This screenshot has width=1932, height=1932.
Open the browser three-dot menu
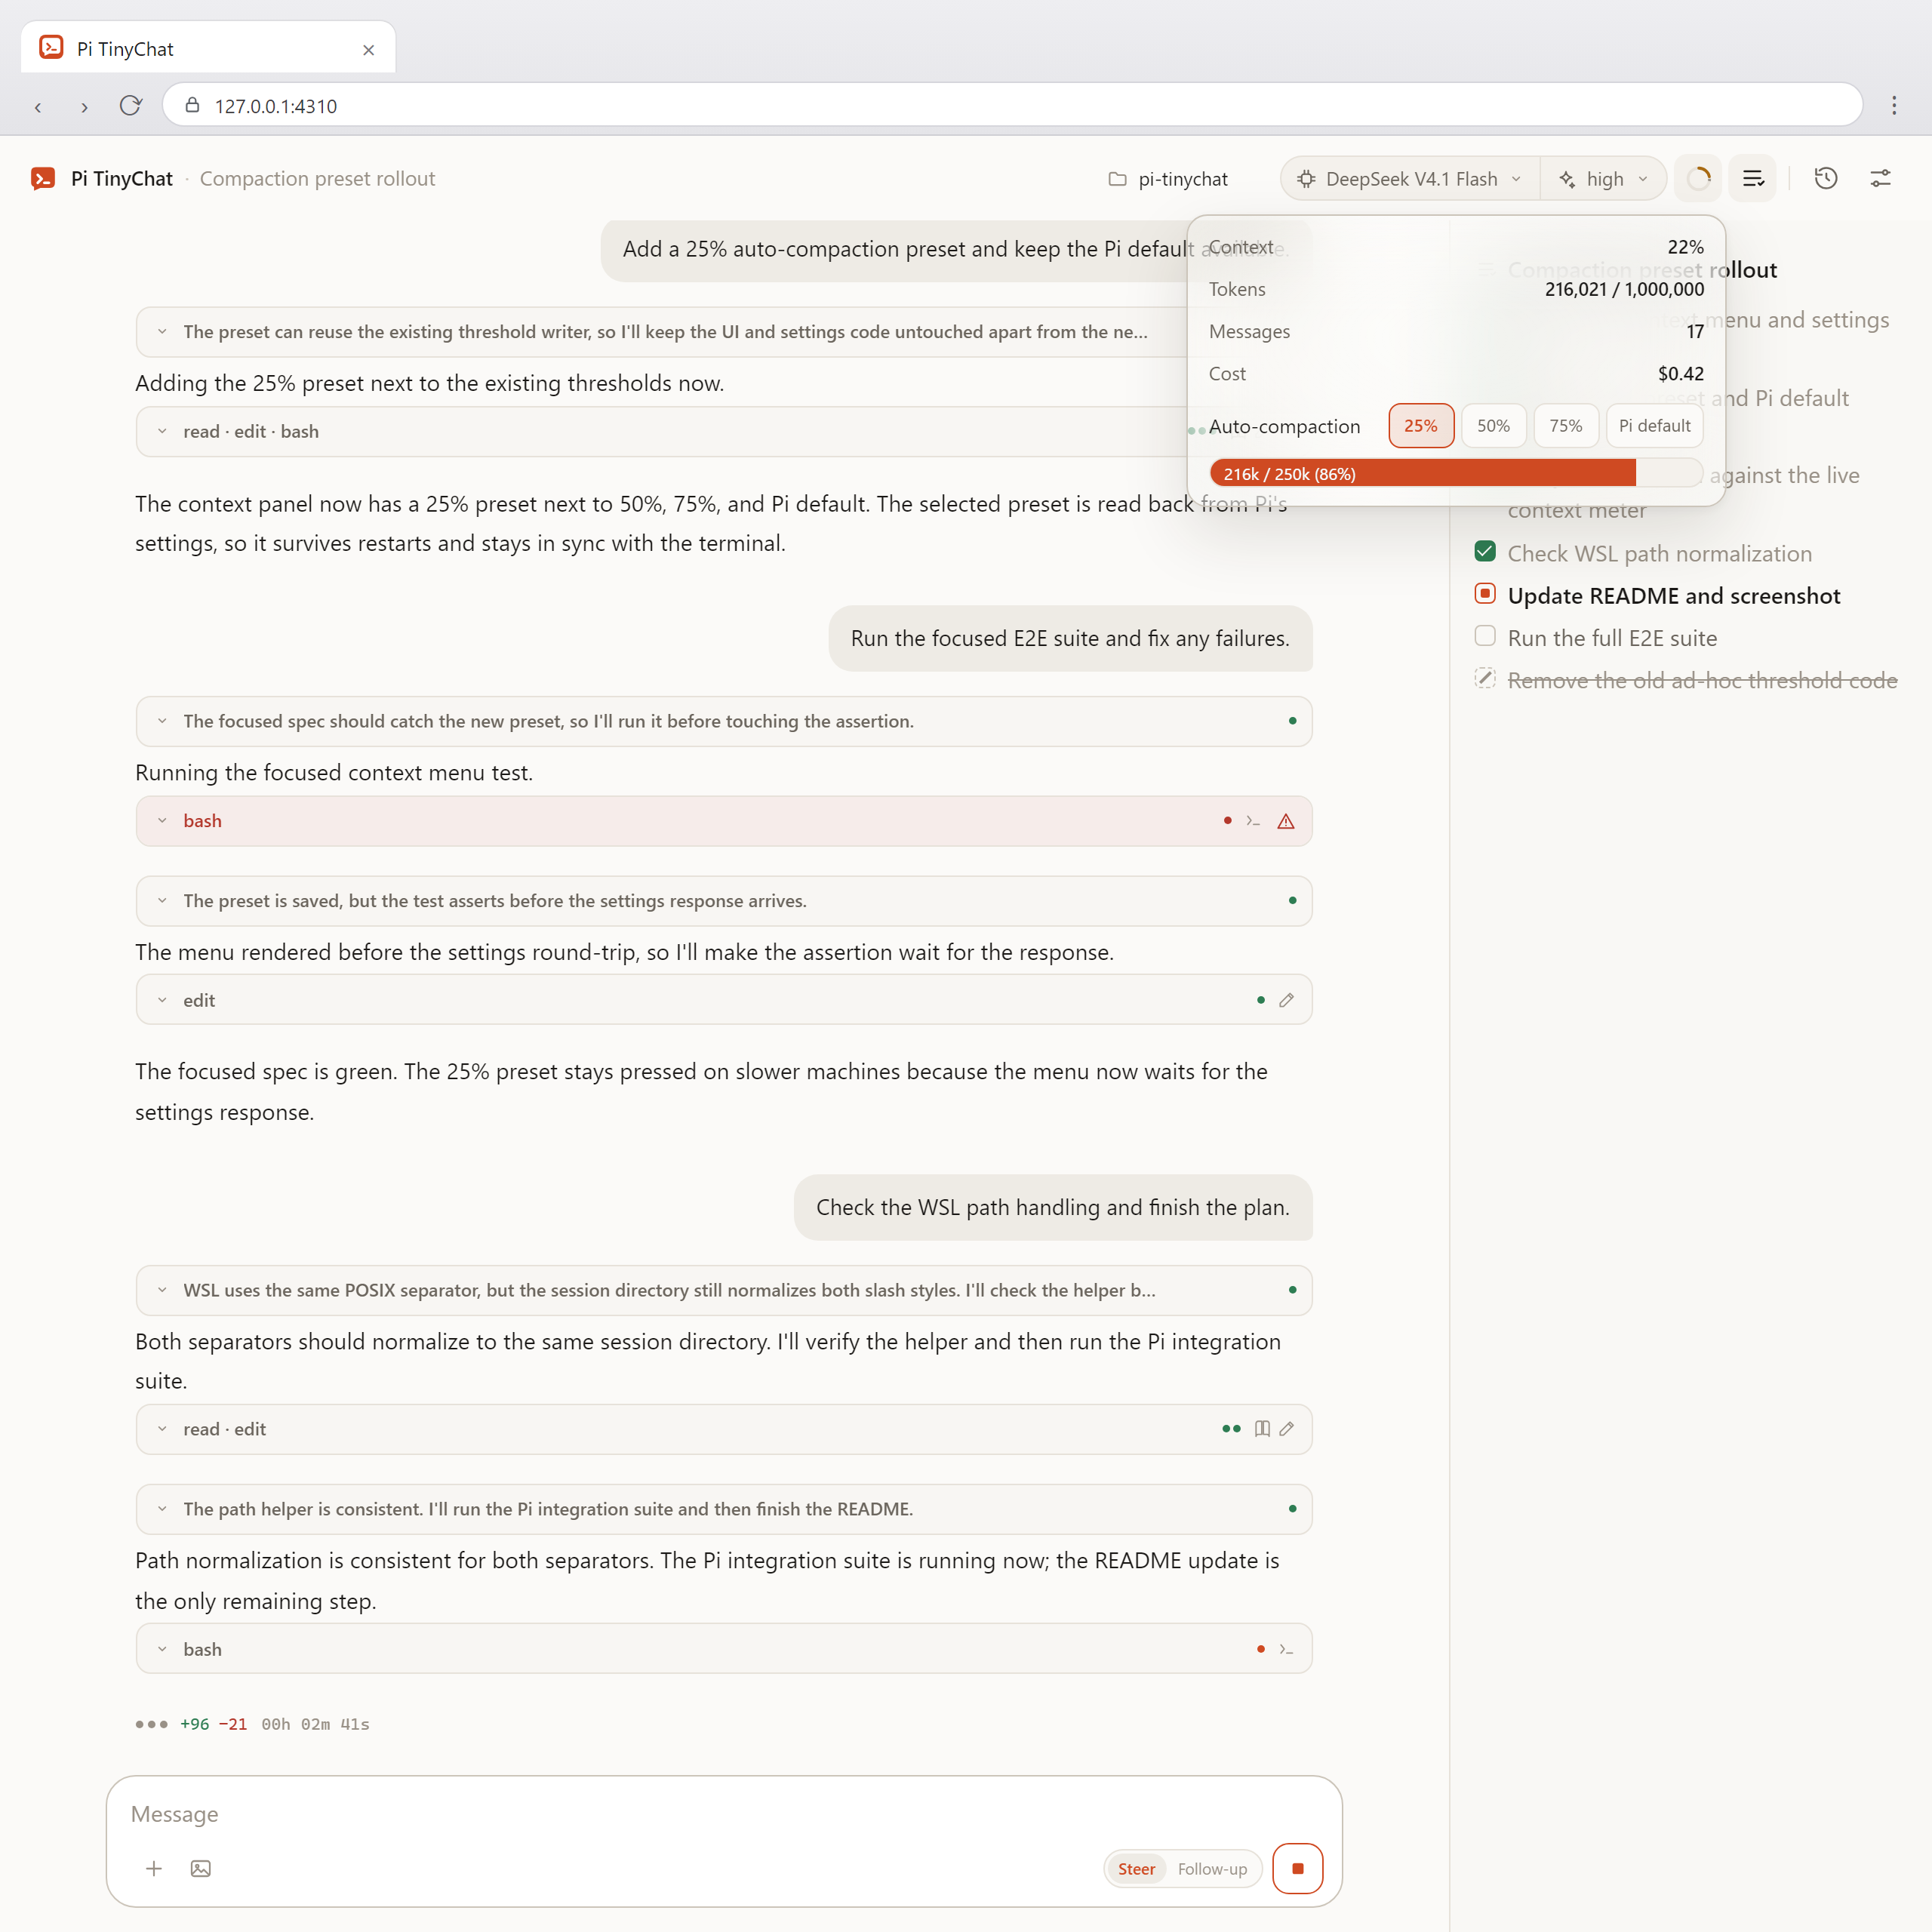pos(1894,106)
